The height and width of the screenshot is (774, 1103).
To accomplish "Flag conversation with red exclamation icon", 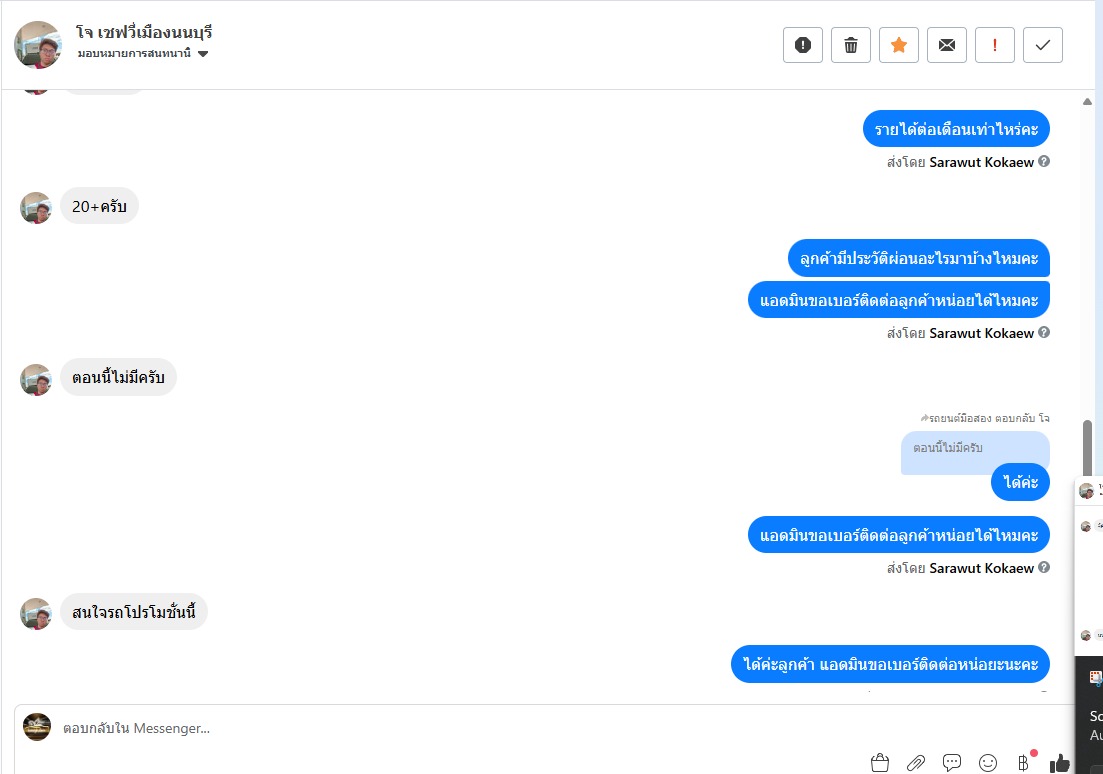I will [x=995, y=45].
